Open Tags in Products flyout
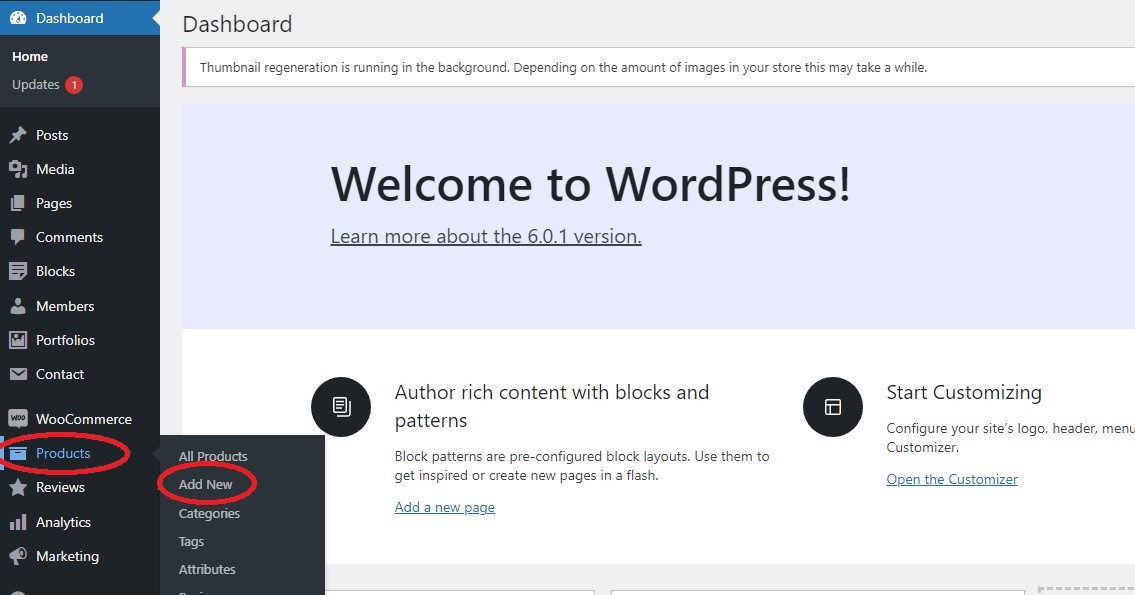Image resolution: width=1135 pixels, height=595 pixels. [191, 541]
